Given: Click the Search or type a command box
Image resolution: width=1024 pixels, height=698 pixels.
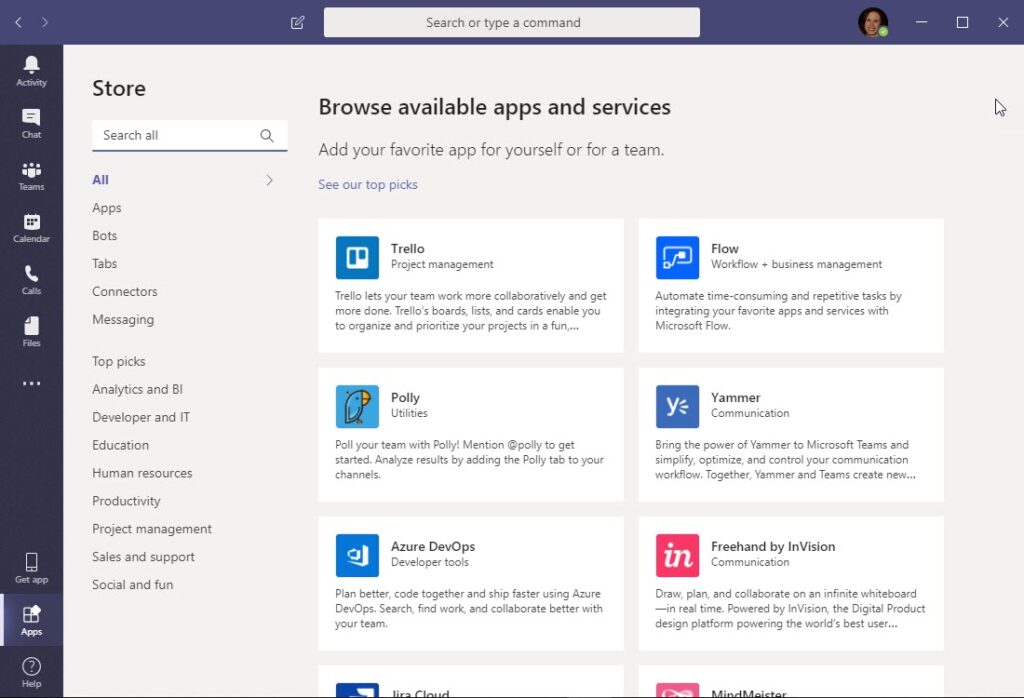Looking at the screenshot, I should [x=511, y=22].
